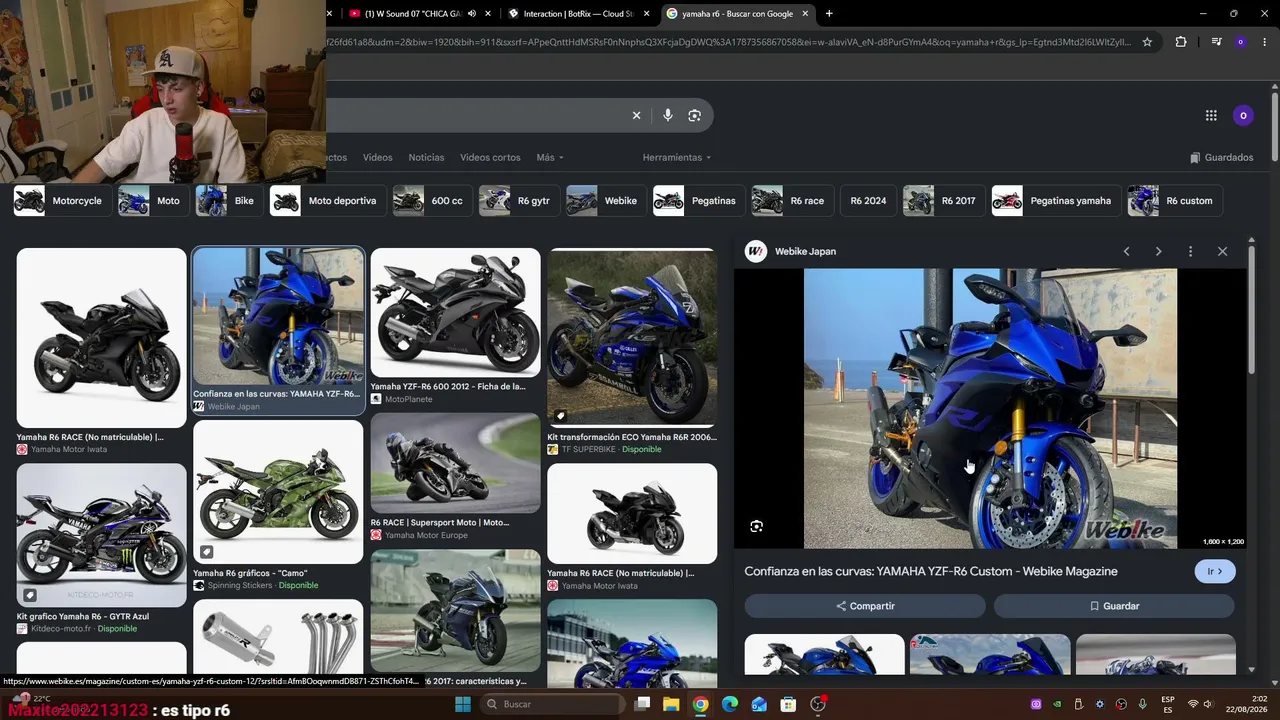Screen dimensions: 1280x720
Task: Launch Microsoft Edge from the taskbar
Action: coord(730,704)
